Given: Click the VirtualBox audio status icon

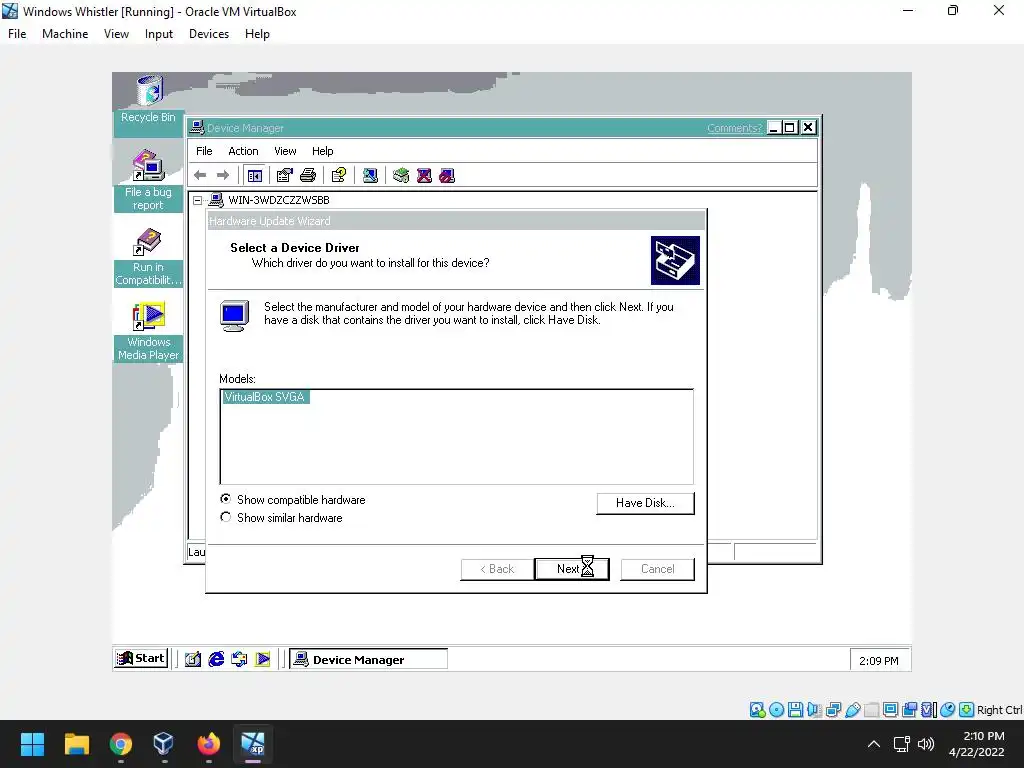Looking at the screenshot, I should tap(814, 710).
